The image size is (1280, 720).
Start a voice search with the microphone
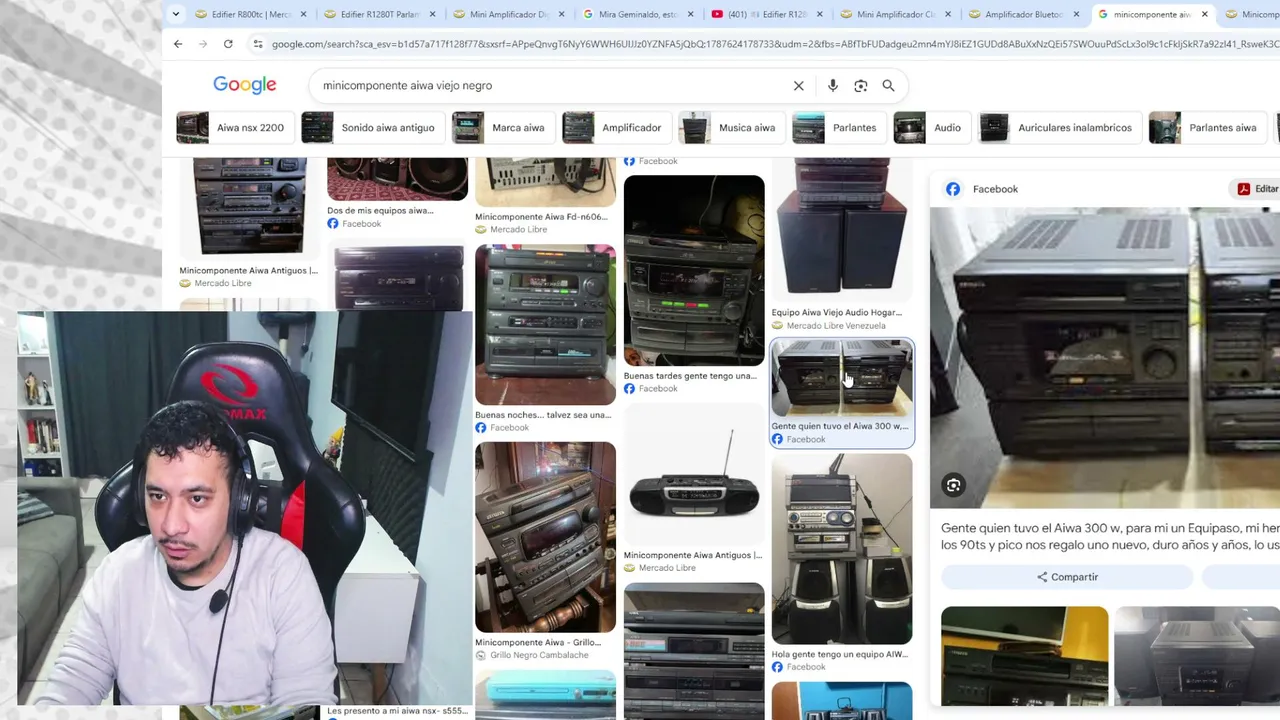832,86
